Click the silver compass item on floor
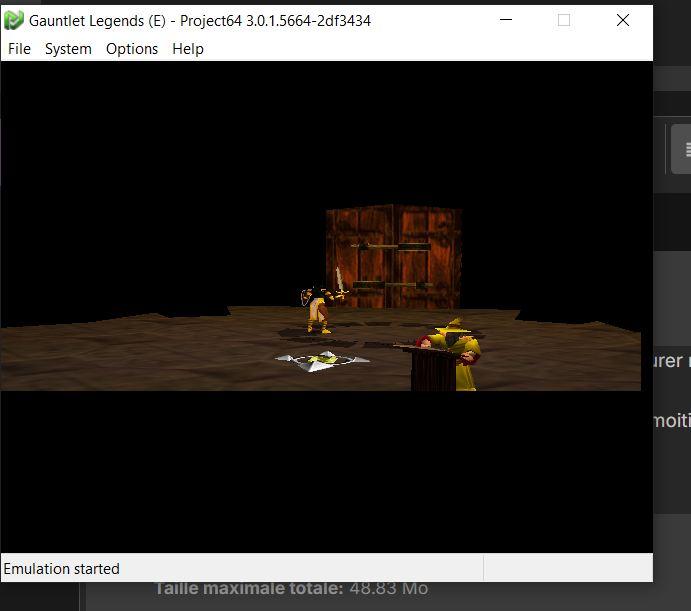 pyautogui.click(x=322, y=361)
